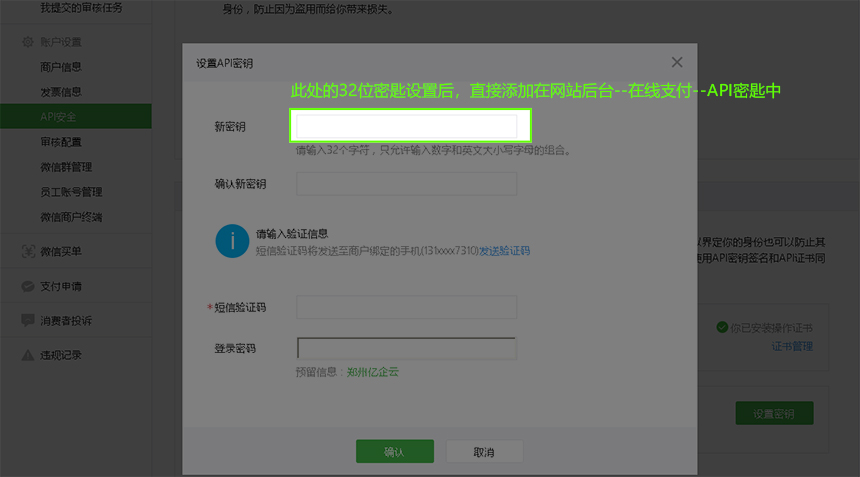
Task: Click the 请输入32个字符 hint text
Action: [x=434, y=150]
